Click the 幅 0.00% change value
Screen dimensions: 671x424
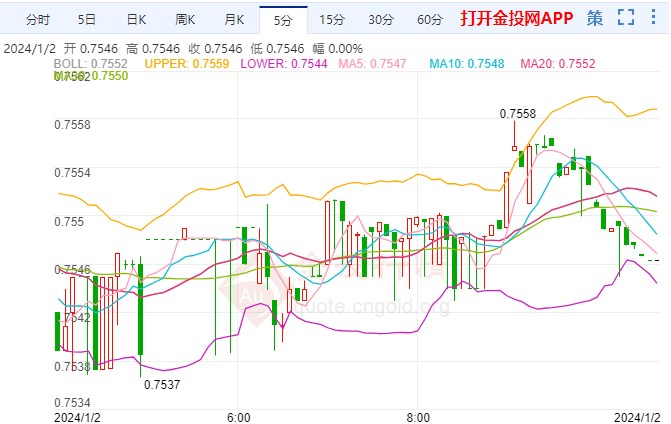click(x=337, y=49)
